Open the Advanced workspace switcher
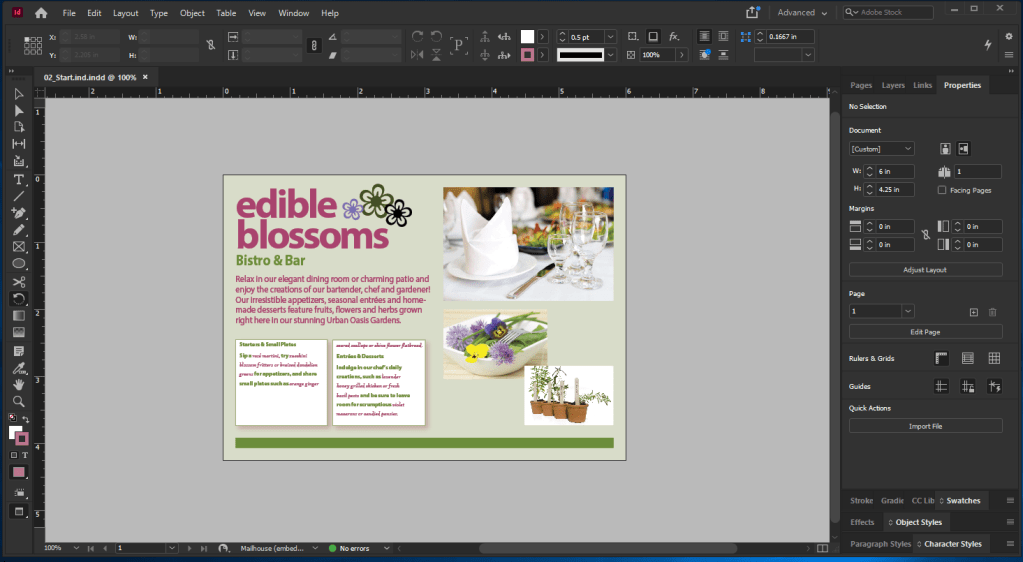Viewport: 1023px width, 562px height. [x=802, y=13]
